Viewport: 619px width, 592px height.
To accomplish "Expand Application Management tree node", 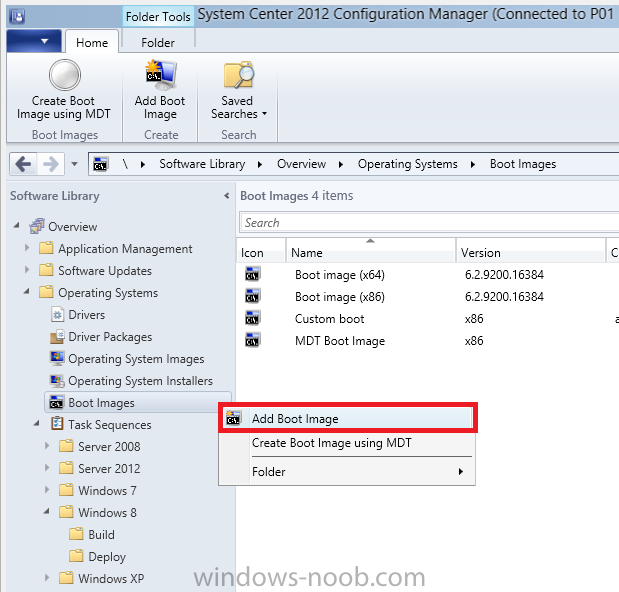I will click(27, 248).
